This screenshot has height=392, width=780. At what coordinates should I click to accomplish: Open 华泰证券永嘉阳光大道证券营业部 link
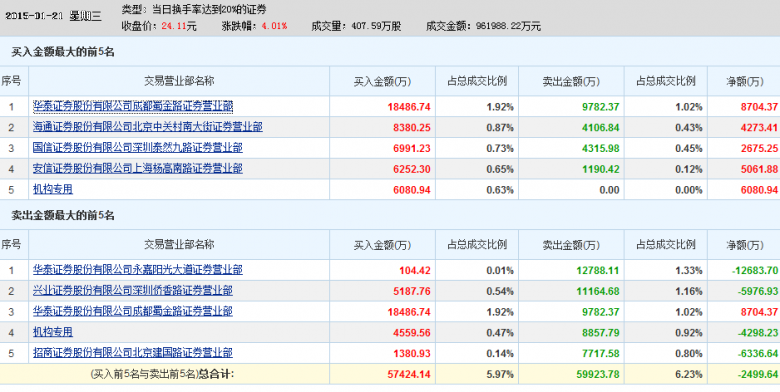pyautogui.click(x=138, y=270)
